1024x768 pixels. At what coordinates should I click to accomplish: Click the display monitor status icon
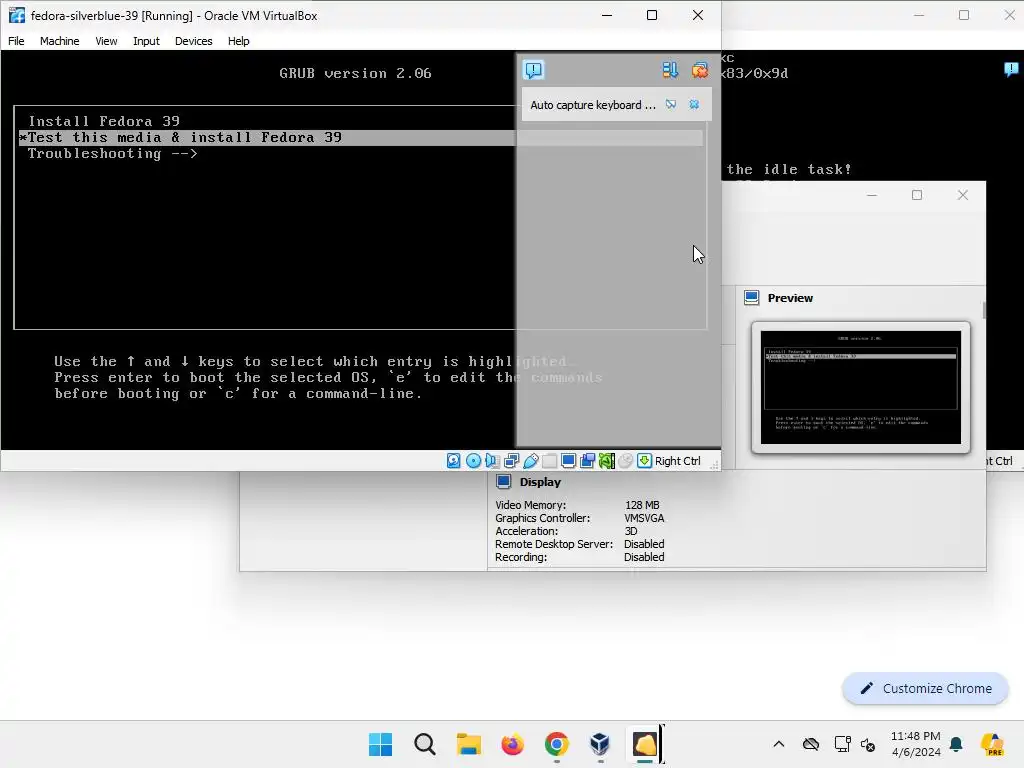(x=568, y=461)
